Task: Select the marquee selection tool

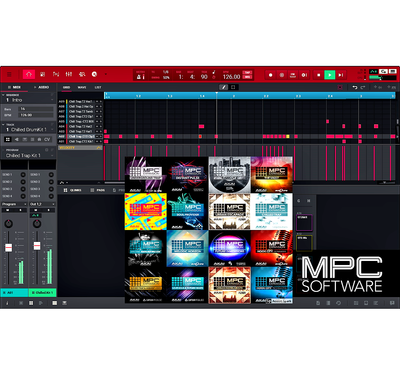Action: coord(233,87)
